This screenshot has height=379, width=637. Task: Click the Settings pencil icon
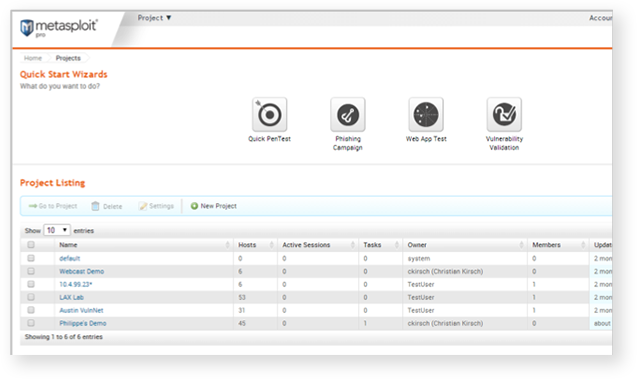tap(143, 206)
